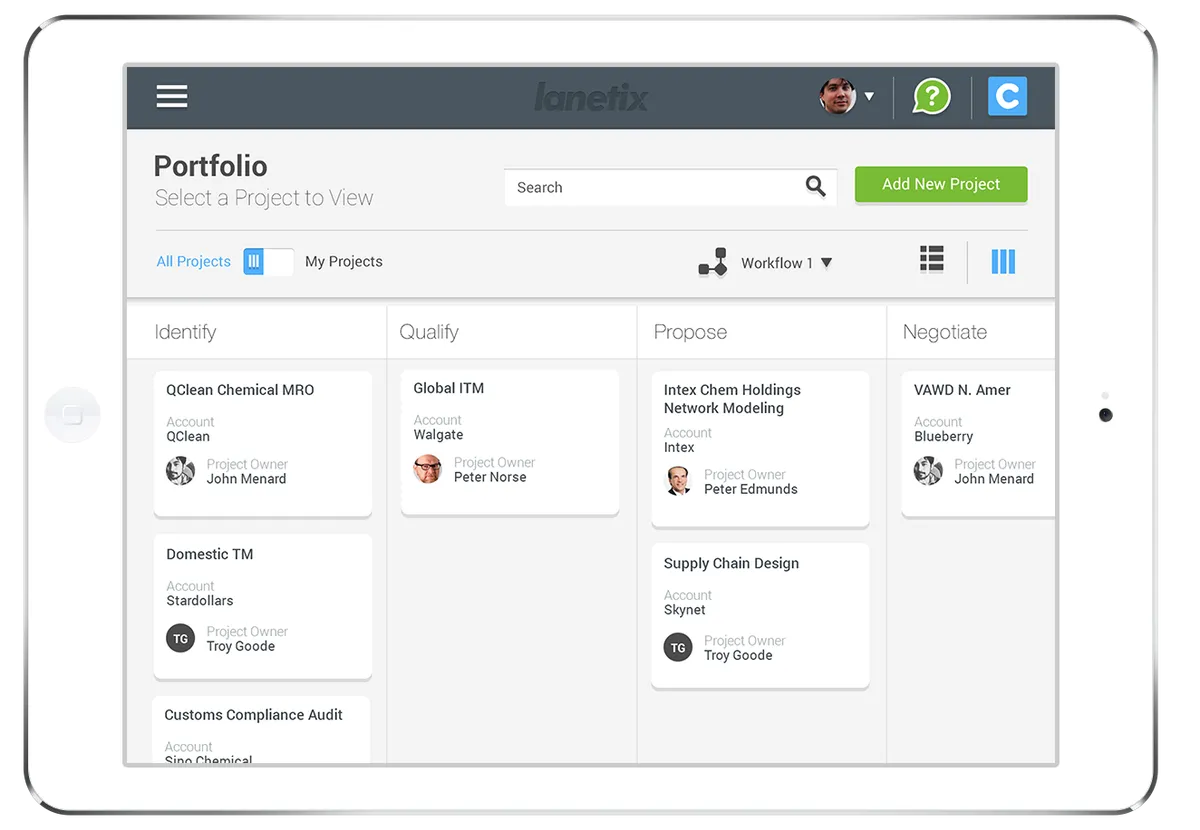Click TG avatar on Supply Chain Design card
Image resolution: width=1200 pixels, height=830 pixels.
pyautogui.click(x=678, y=647)
